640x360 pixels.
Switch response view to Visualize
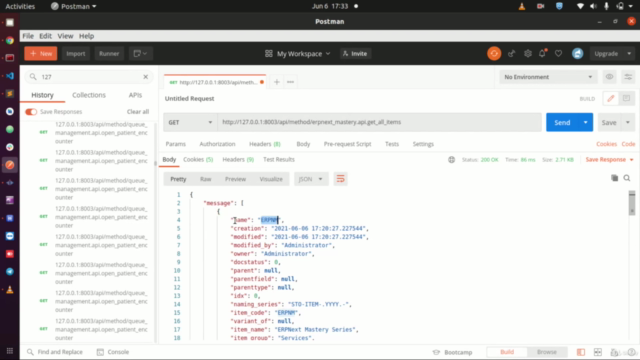[x=271, y=179]
